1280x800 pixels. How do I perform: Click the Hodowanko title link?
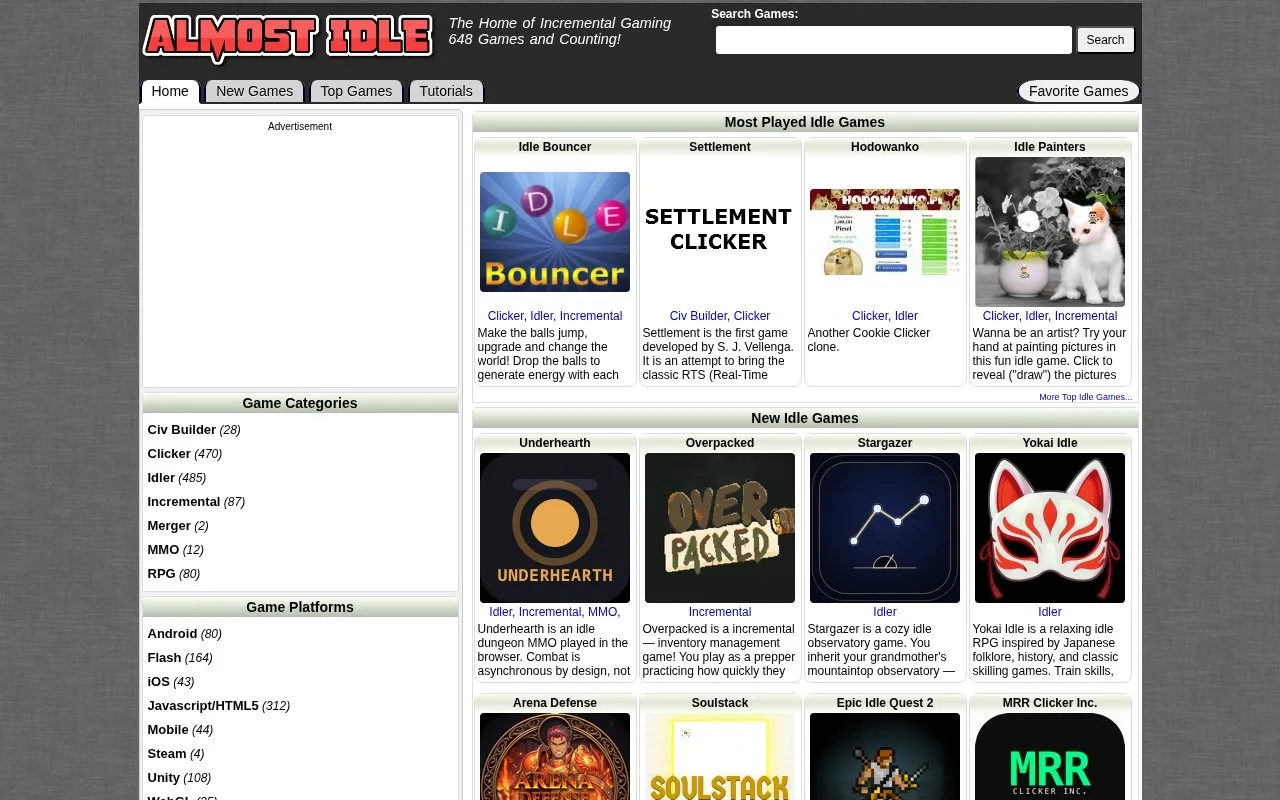point(885,147)
